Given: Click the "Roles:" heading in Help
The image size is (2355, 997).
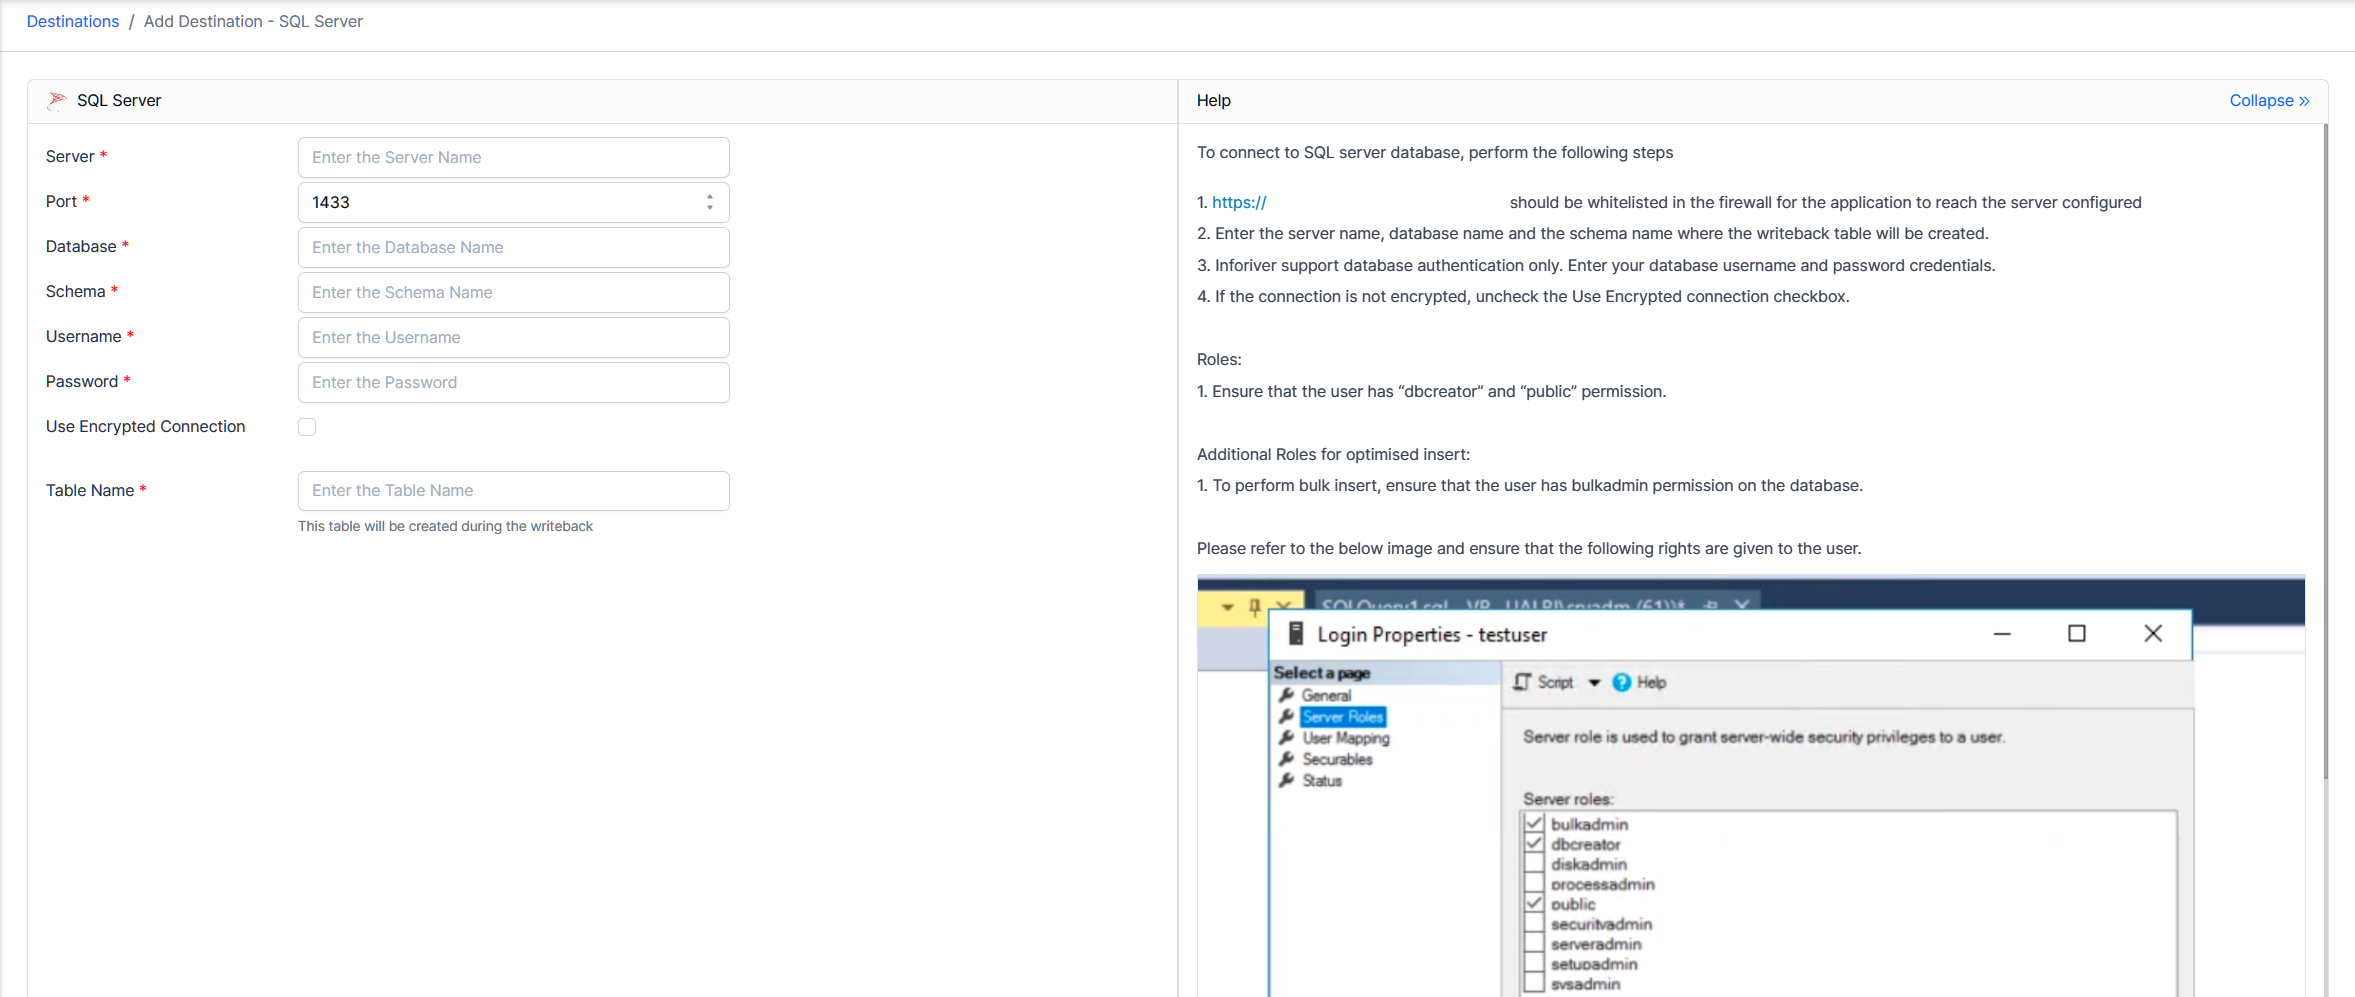Looking at the screenshot, I should click(1219, 359).
